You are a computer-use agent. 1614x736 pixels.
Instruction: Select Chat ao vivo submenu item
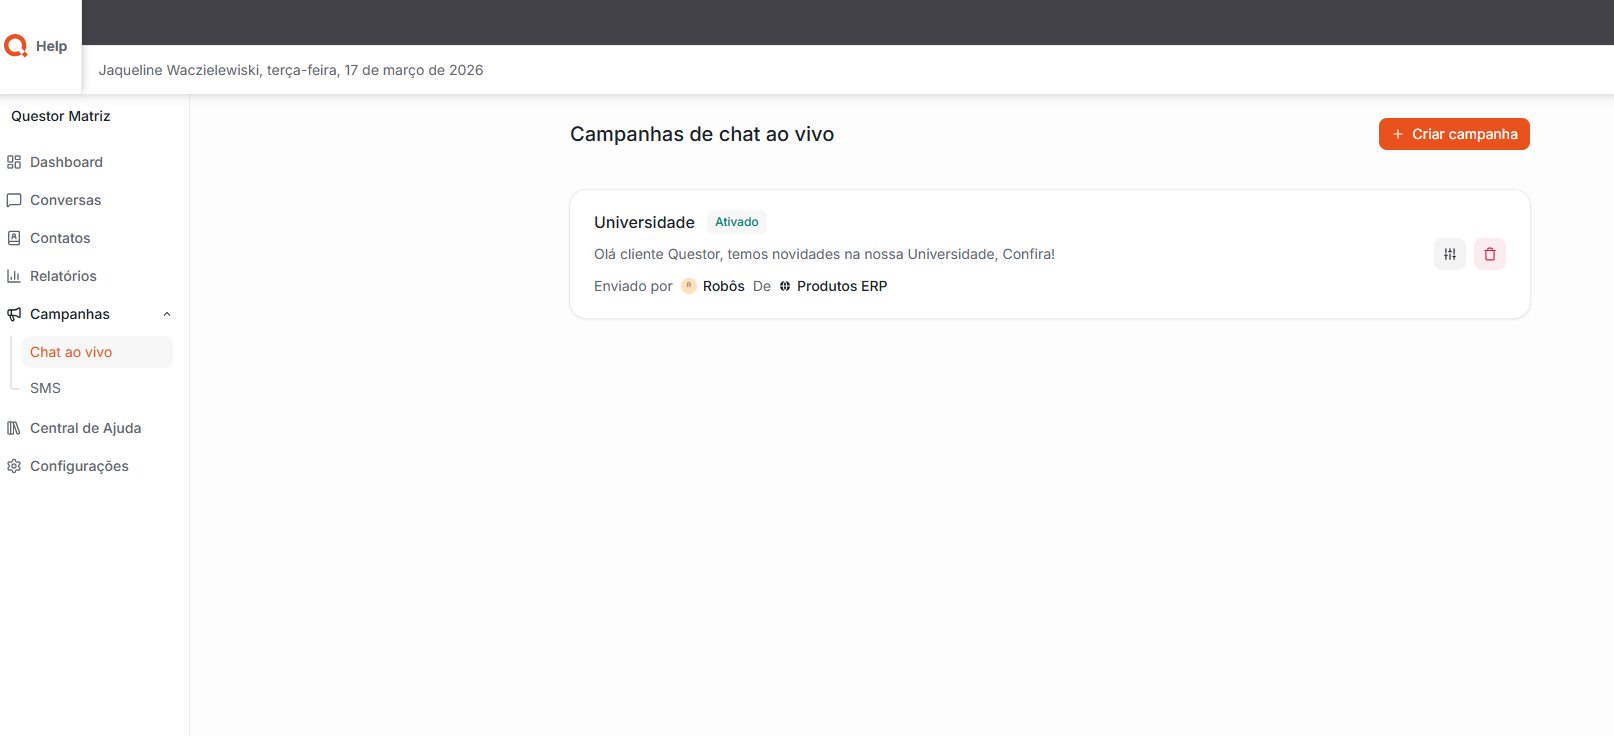point(71,352)
